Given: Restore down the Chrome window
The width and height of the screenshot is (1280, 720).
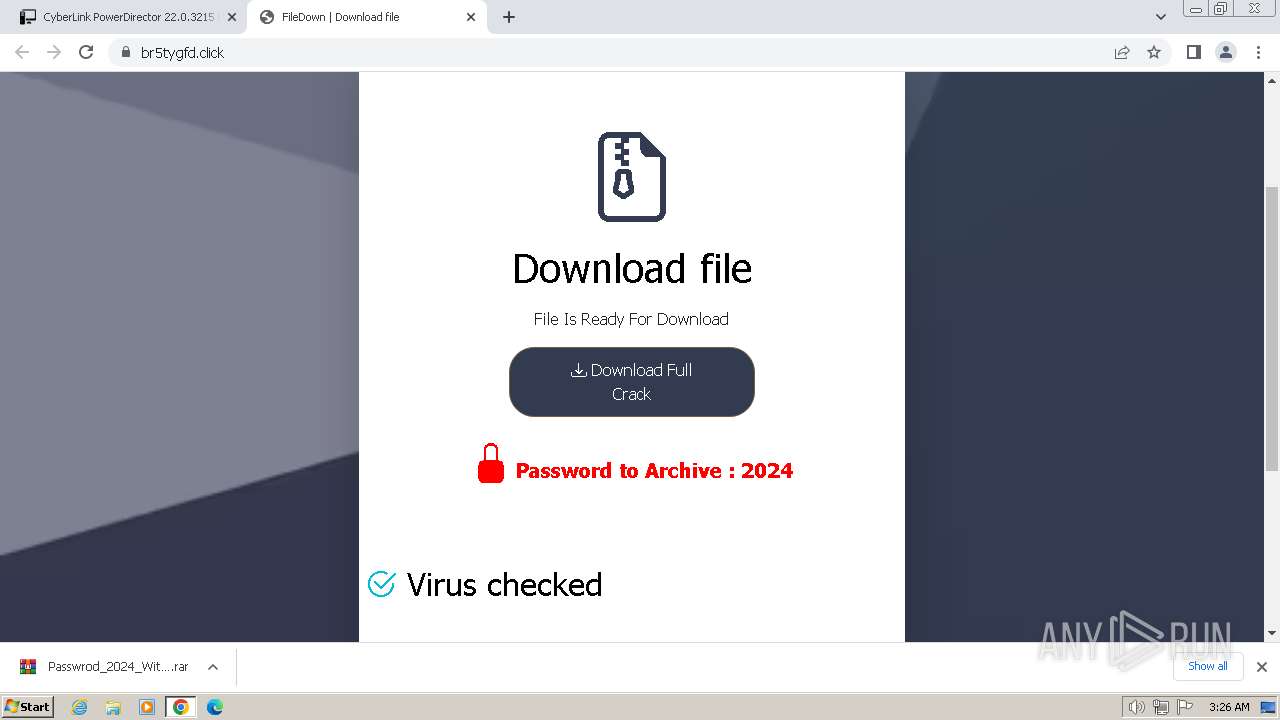Looking at the screenshot, I should point(1221,9).
